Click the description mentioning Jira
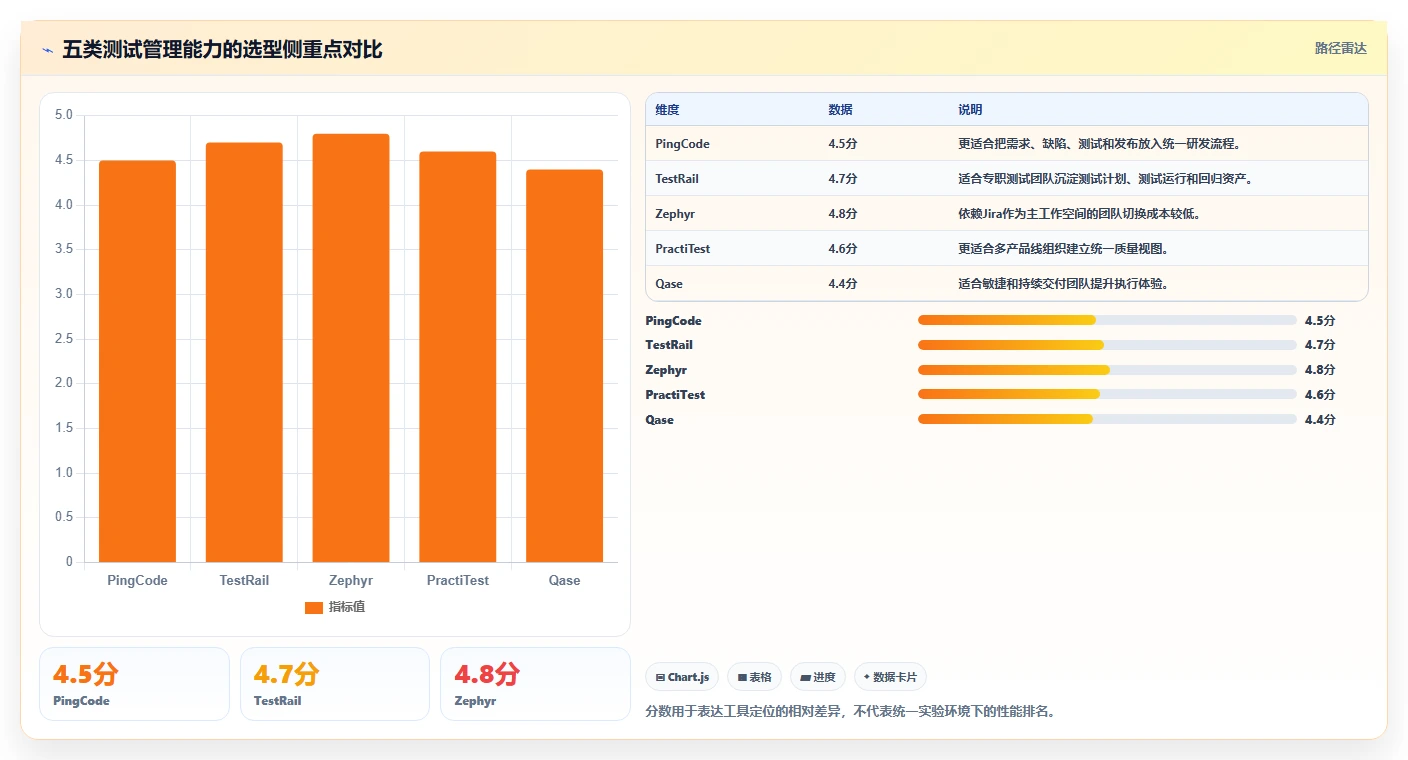Viewport: 1408px width, 760px height. pos(1079,214)
